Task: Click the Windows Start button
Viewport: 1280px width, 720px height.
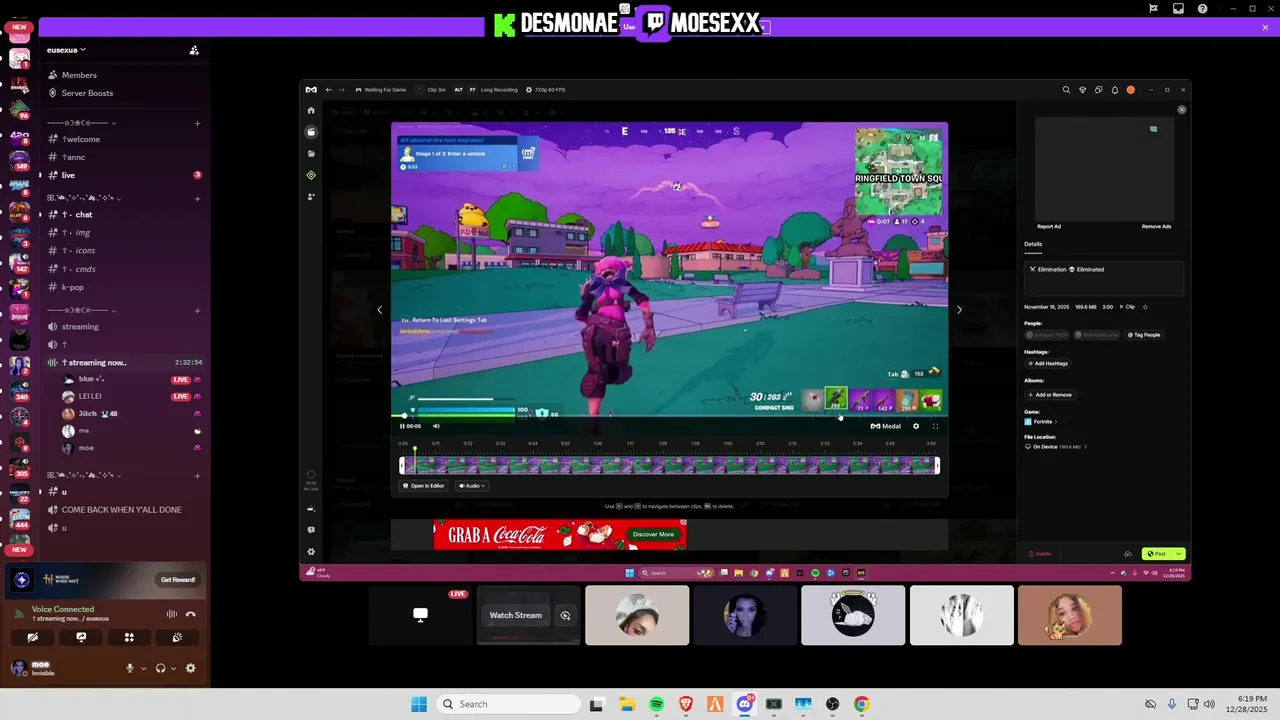Action: 419,704
